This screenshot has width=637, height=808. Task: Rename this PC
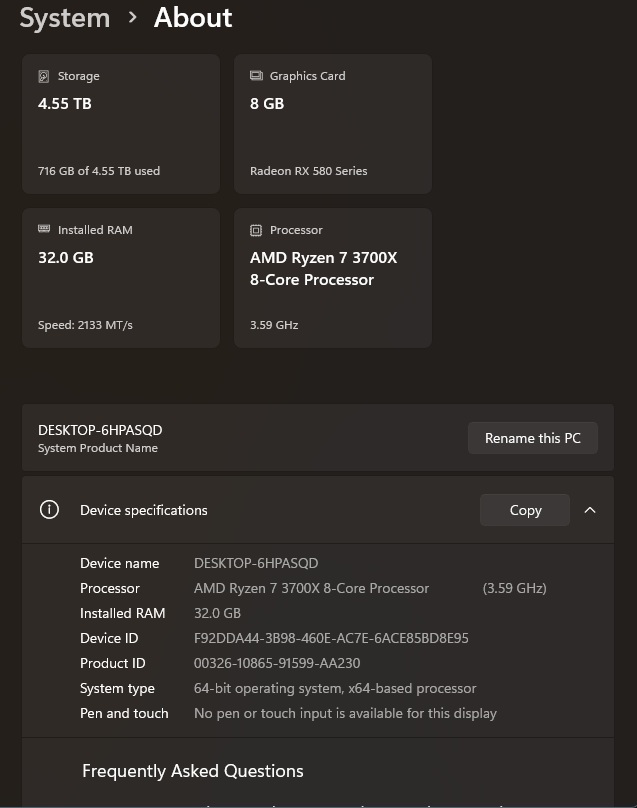[532, 438]
